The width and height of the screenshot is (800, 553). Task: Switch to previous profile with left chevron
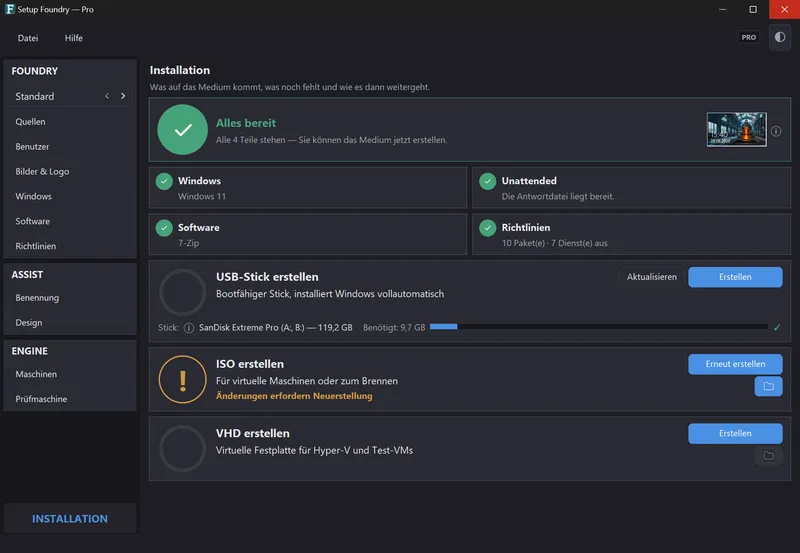coord(107,96)
